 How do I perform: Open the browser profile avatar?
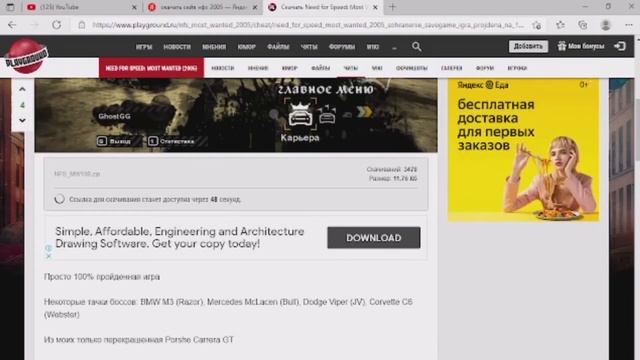coord(606,25)
